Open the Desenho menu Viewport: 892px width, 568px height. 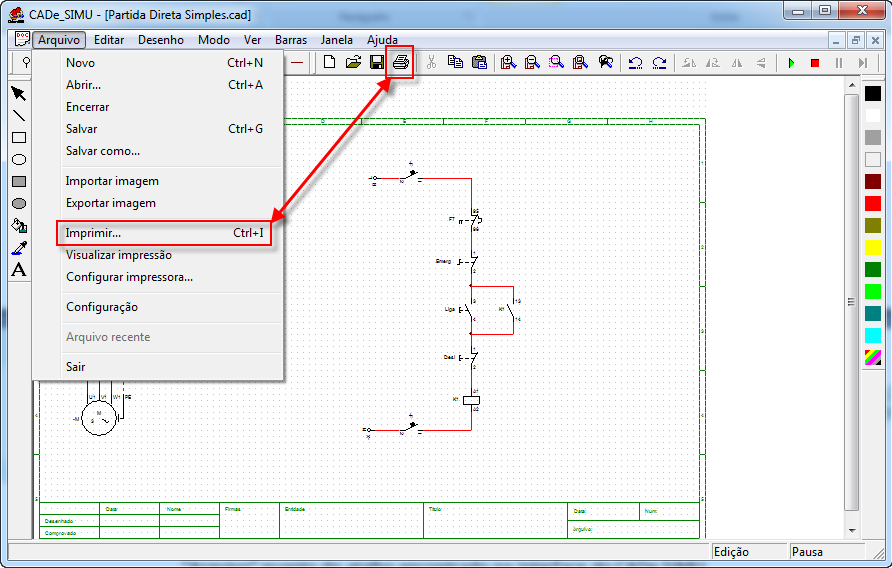161,40
